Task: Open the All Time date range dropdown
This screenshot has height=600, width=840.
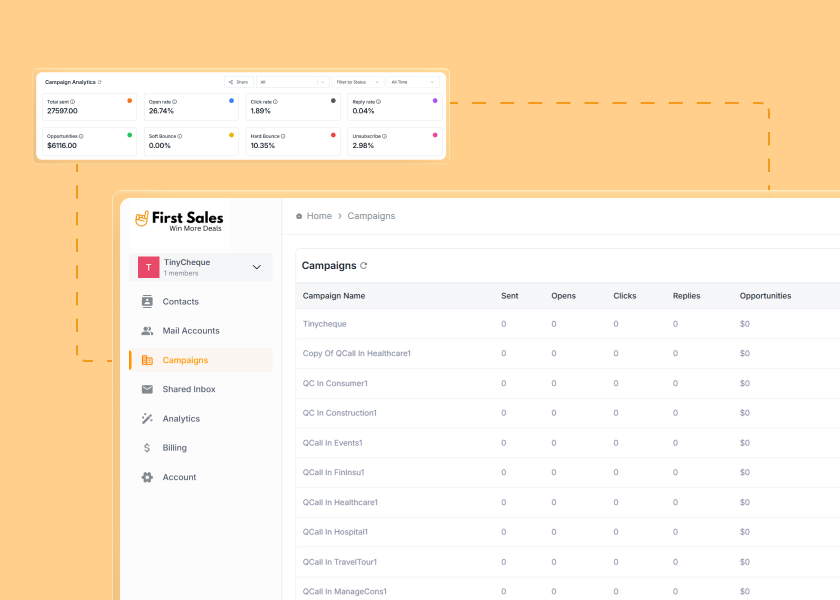Action: [412, 82]
